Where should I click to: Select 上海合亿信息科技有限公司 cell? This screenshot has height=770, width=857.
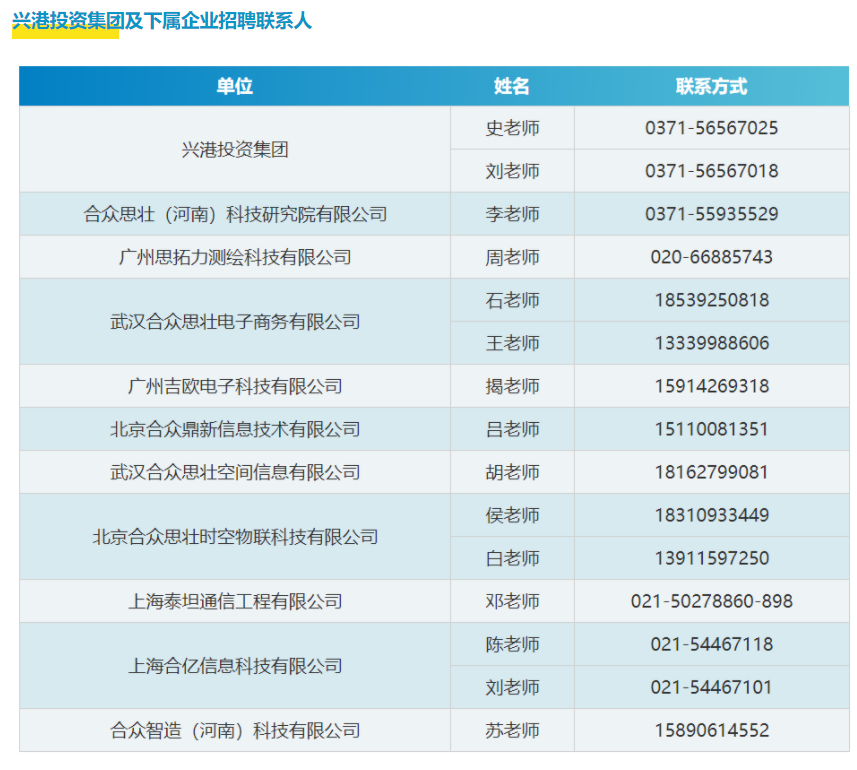[234, 666]
